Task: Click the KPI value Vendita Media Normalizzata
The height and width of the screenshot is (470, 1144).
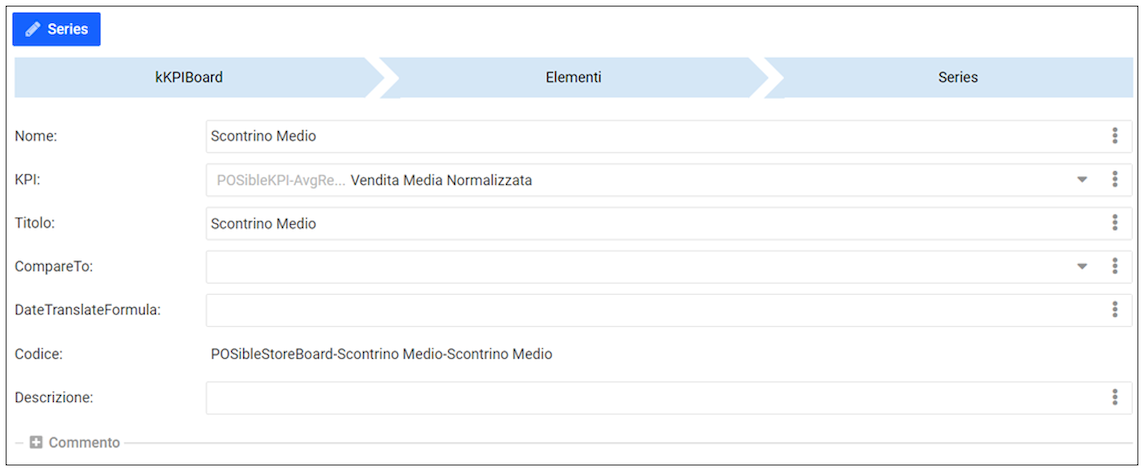Action: coord(441,181)
